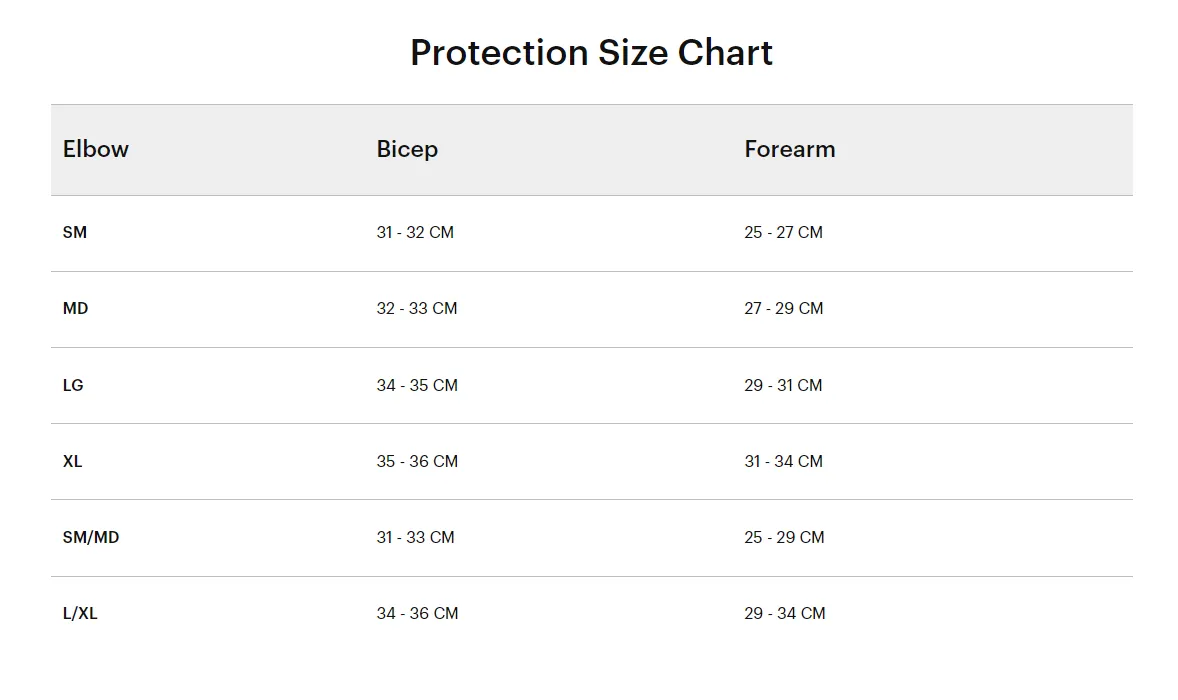
Task: Select the 34 - 35 CM bicep value
Action: point(417,385)
